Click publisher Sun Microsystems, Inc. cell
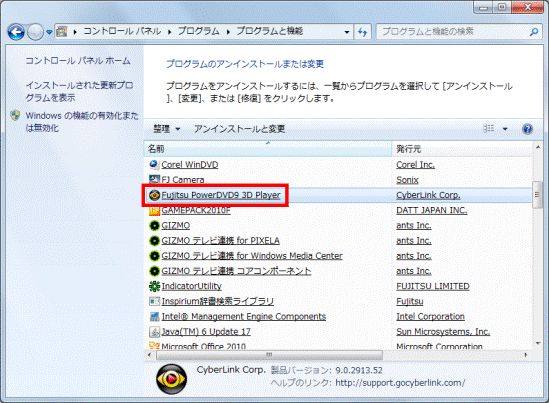Viewport: 549px width, 403px height. (443, 332)
